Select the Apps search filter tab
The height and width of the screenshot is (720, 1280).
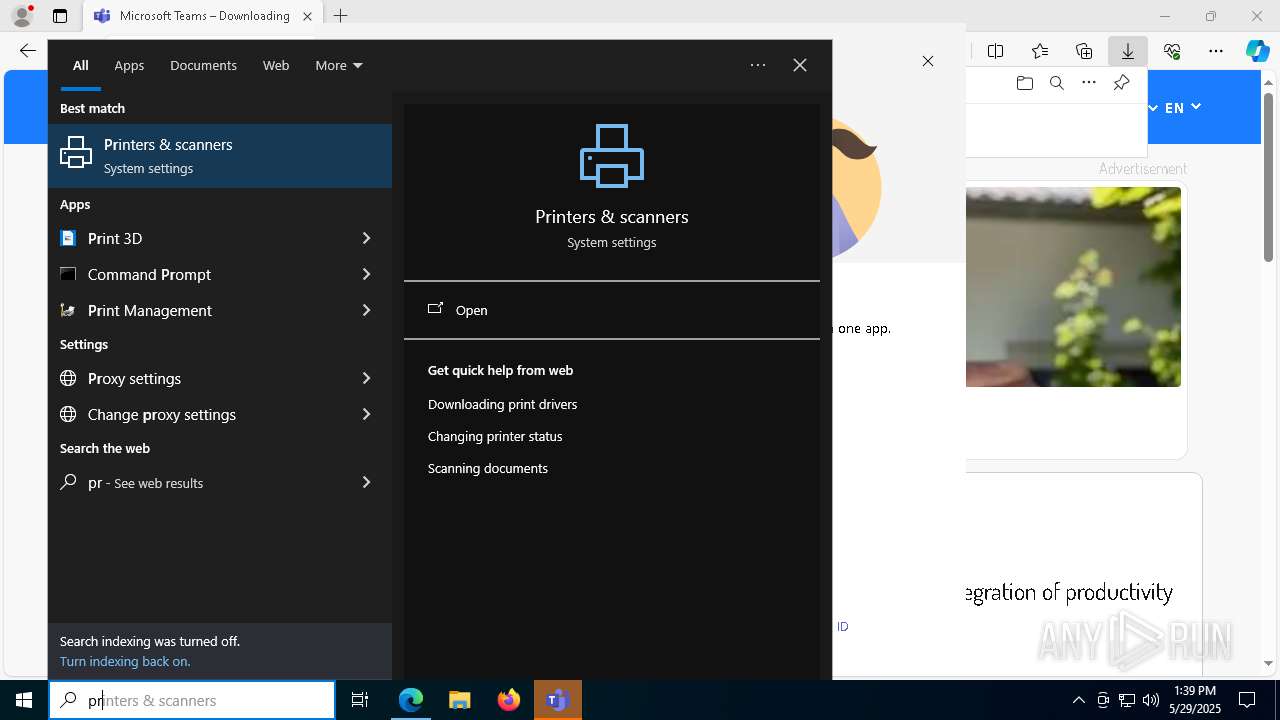coord(129,65)
